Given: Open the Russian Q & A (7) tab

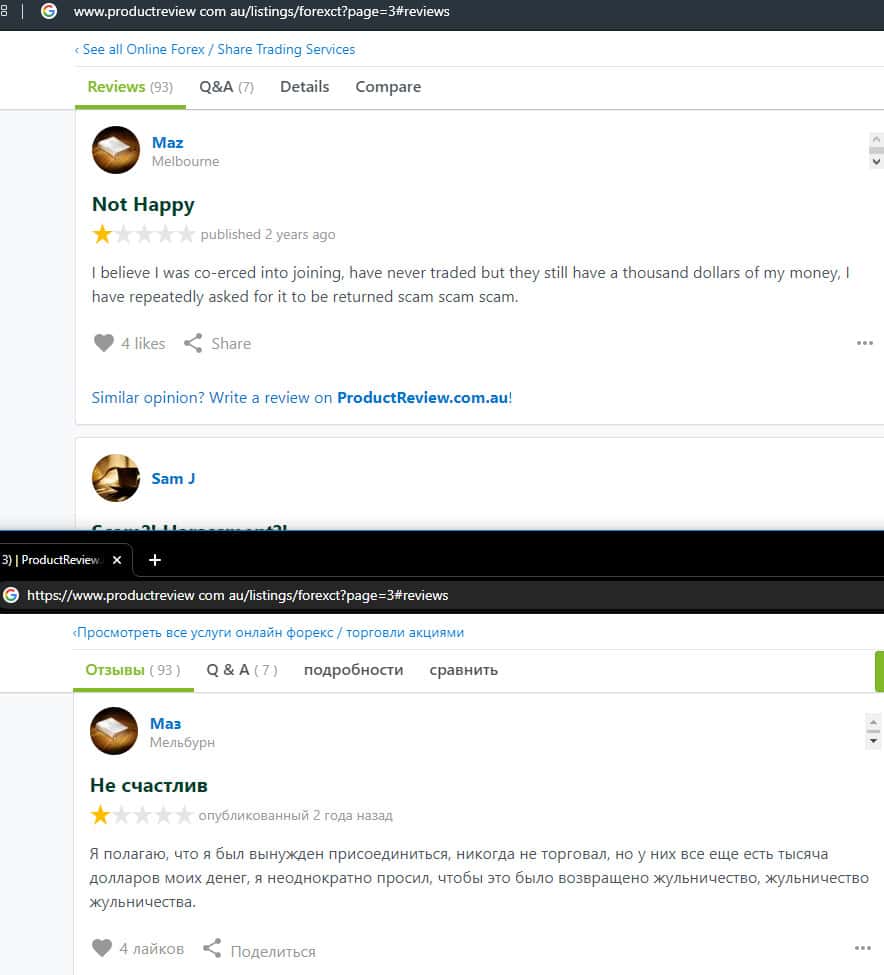Looking at the screenshot, I should point(242,670).
